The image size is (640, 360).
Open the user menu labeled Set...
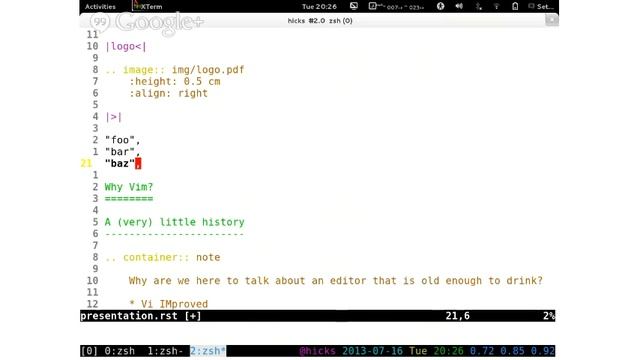541,7
